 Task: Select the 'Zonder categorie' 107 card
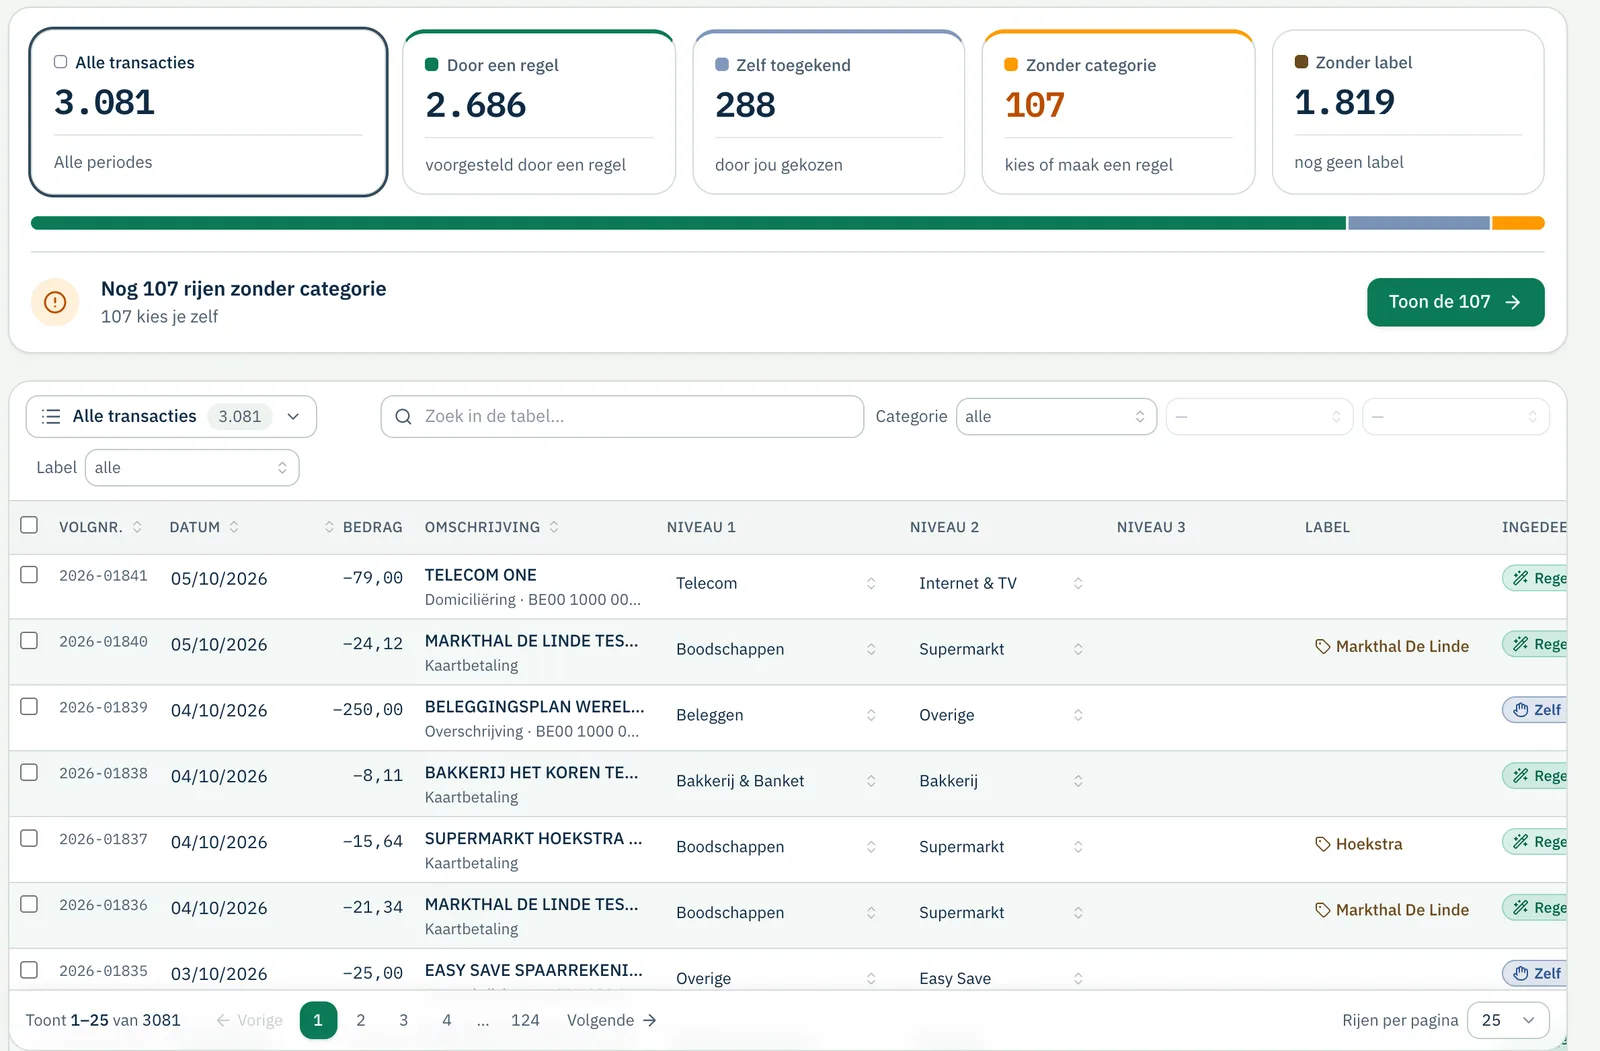(1118, 112)
